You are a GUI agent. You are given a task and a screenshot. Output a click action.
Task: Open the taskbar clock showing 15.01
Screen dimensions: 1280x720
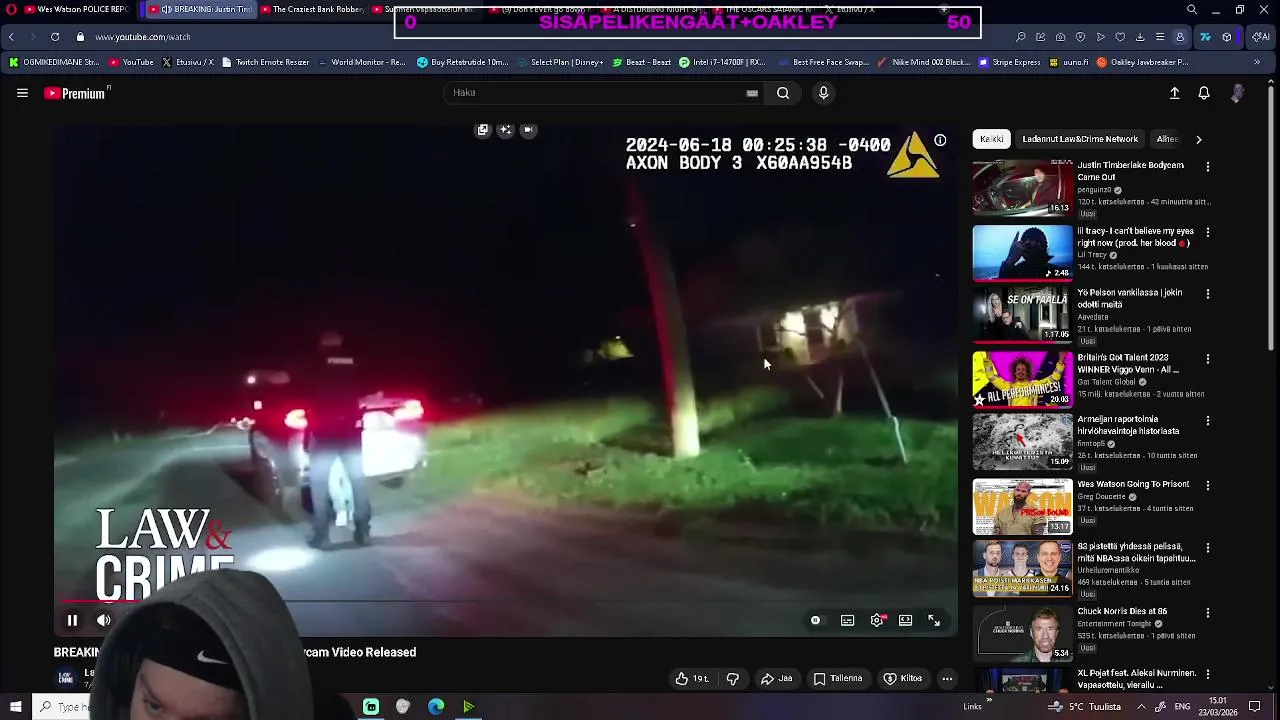click(1217, 707)
